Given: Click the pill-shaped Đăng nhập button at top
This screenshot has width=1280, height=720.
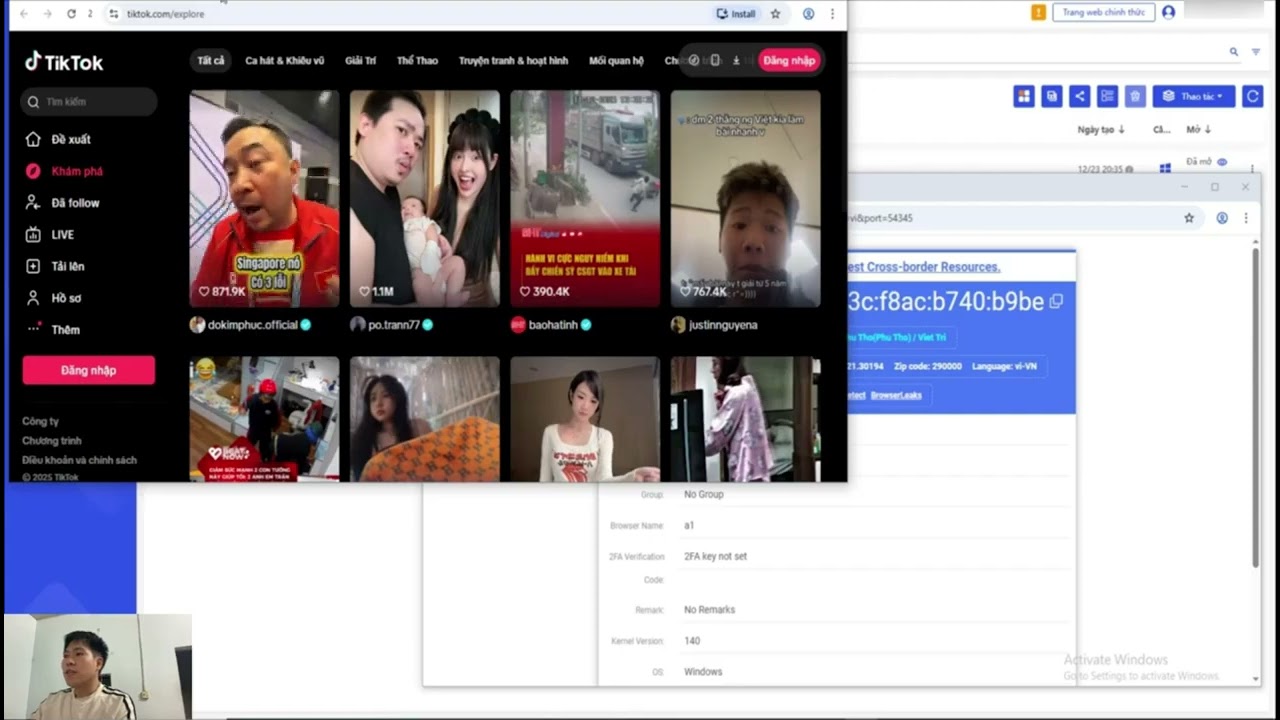Looking at the screenshot, I should tap(789, 61).
